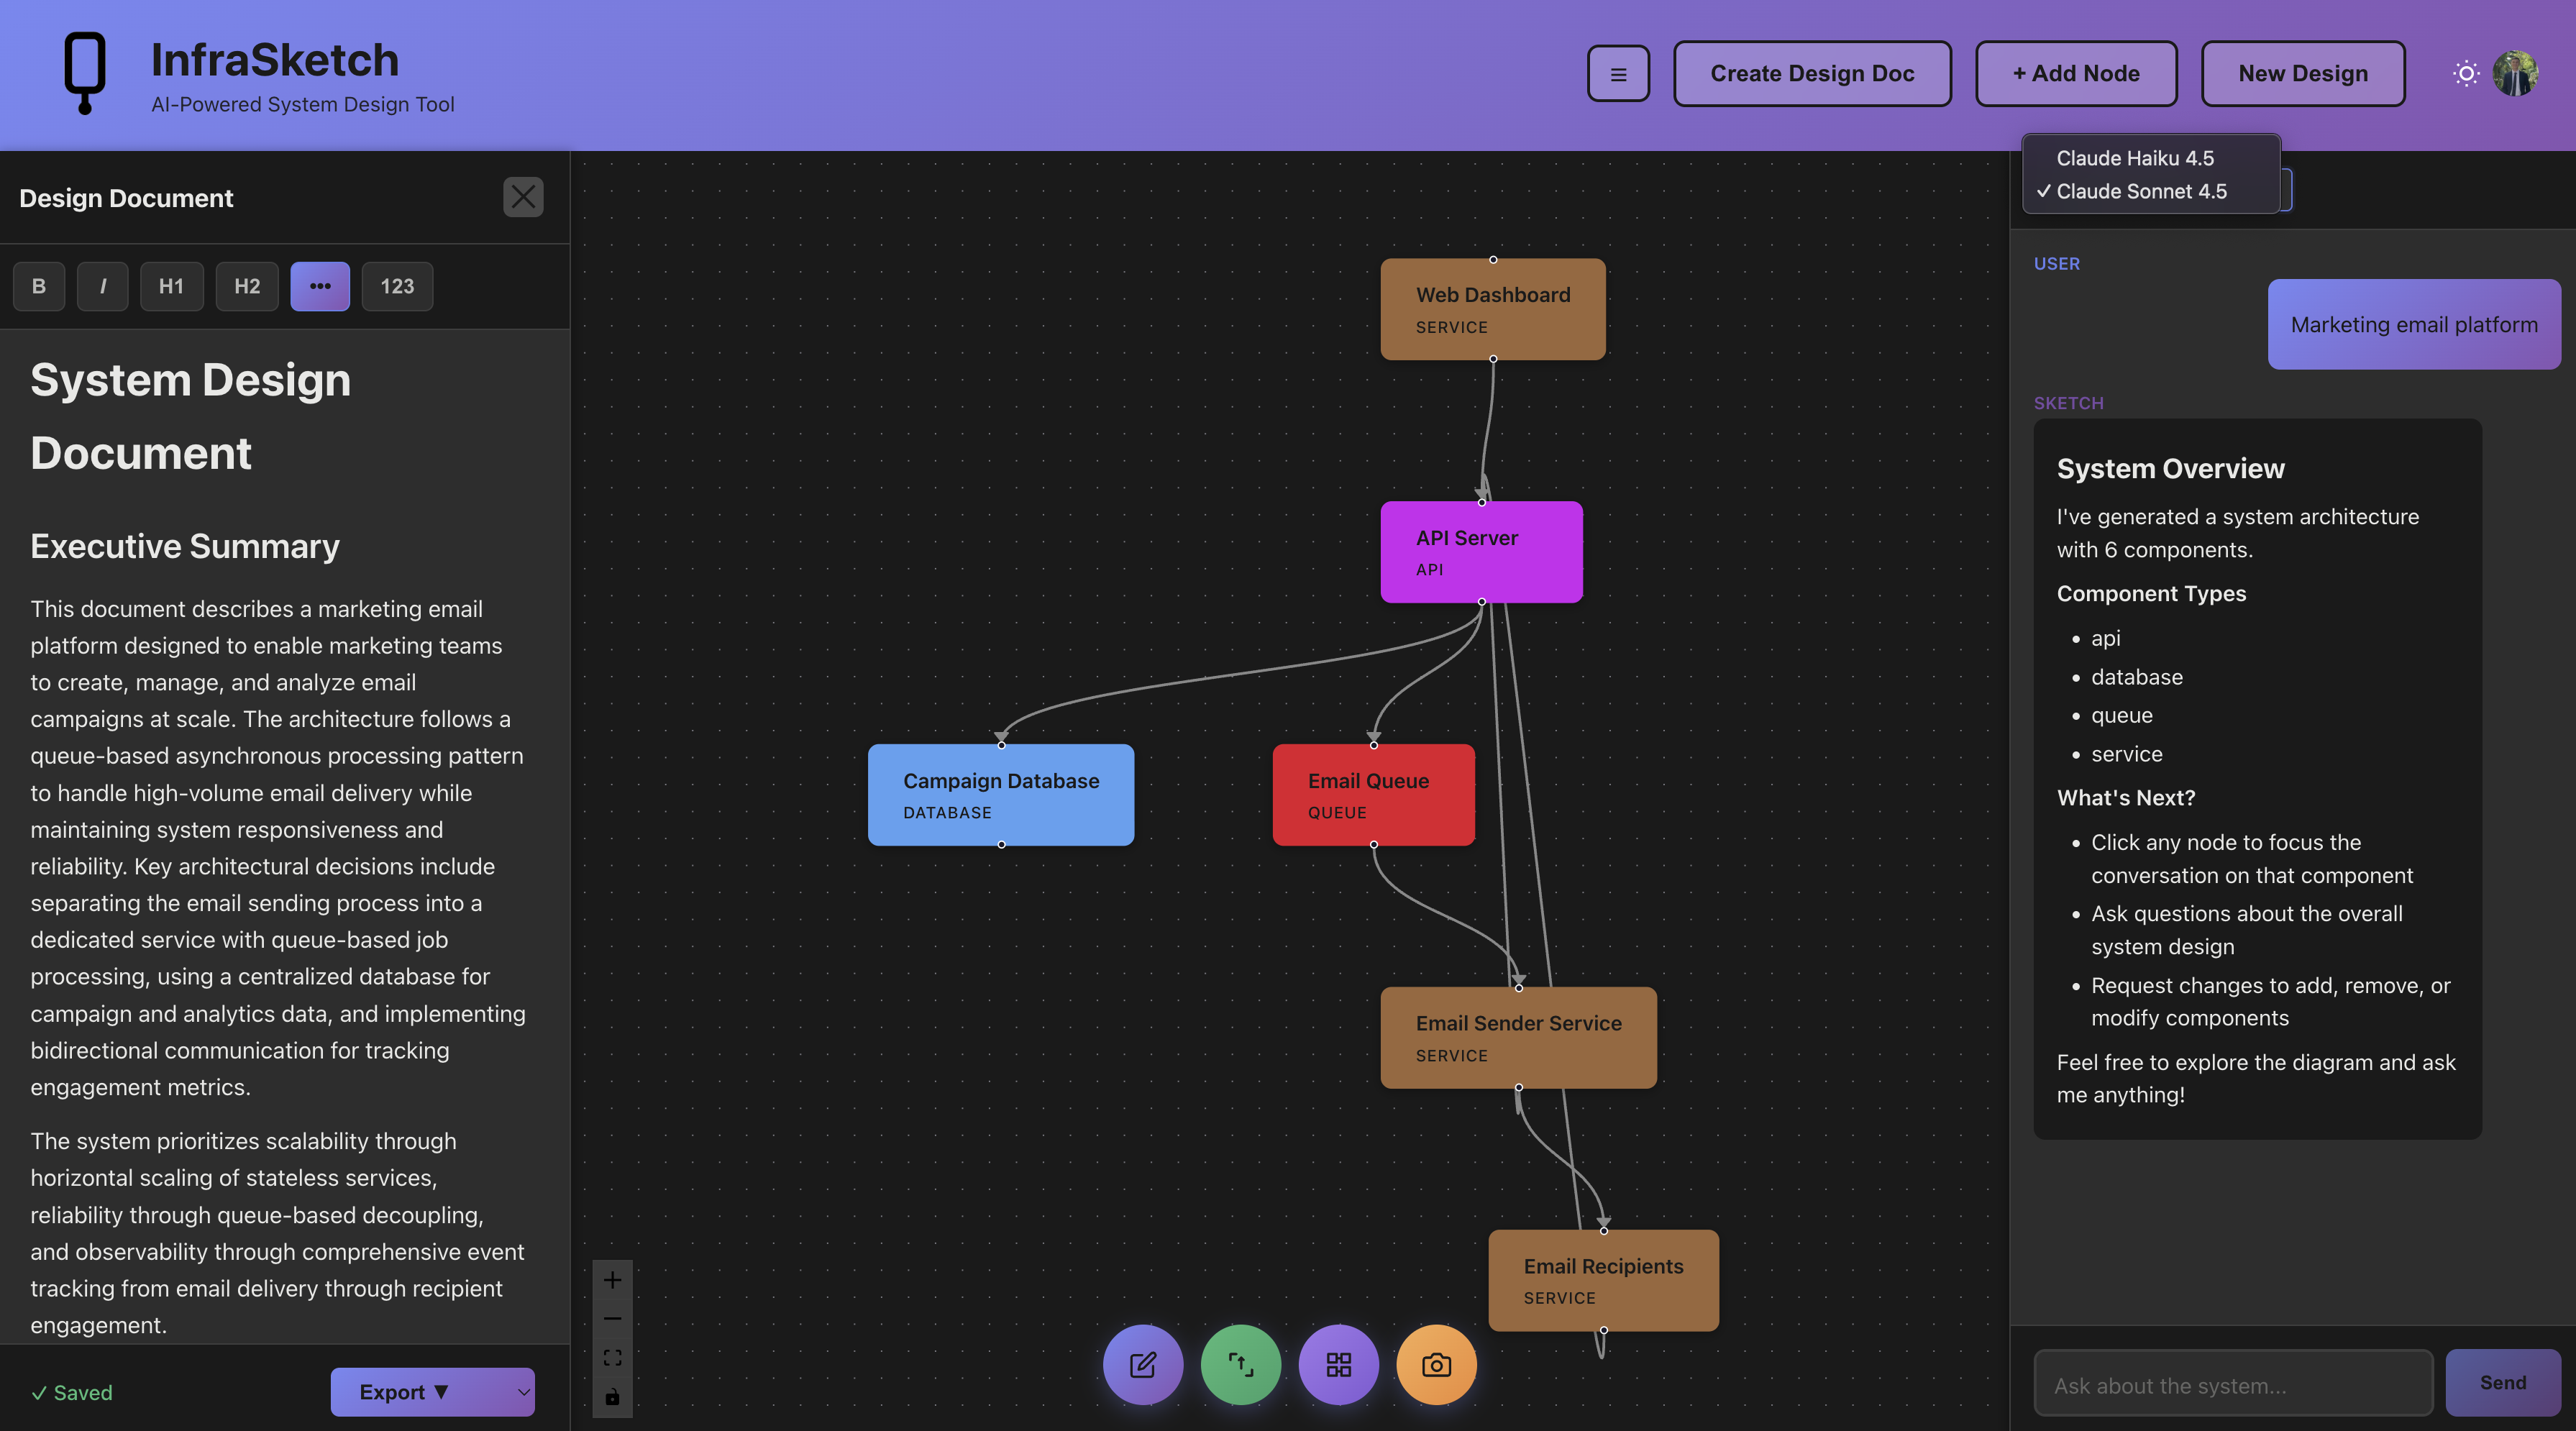This screenshot has width=2576, height=1431.
Task: Apply H1 heading formatting
Action: coord(171,286)
